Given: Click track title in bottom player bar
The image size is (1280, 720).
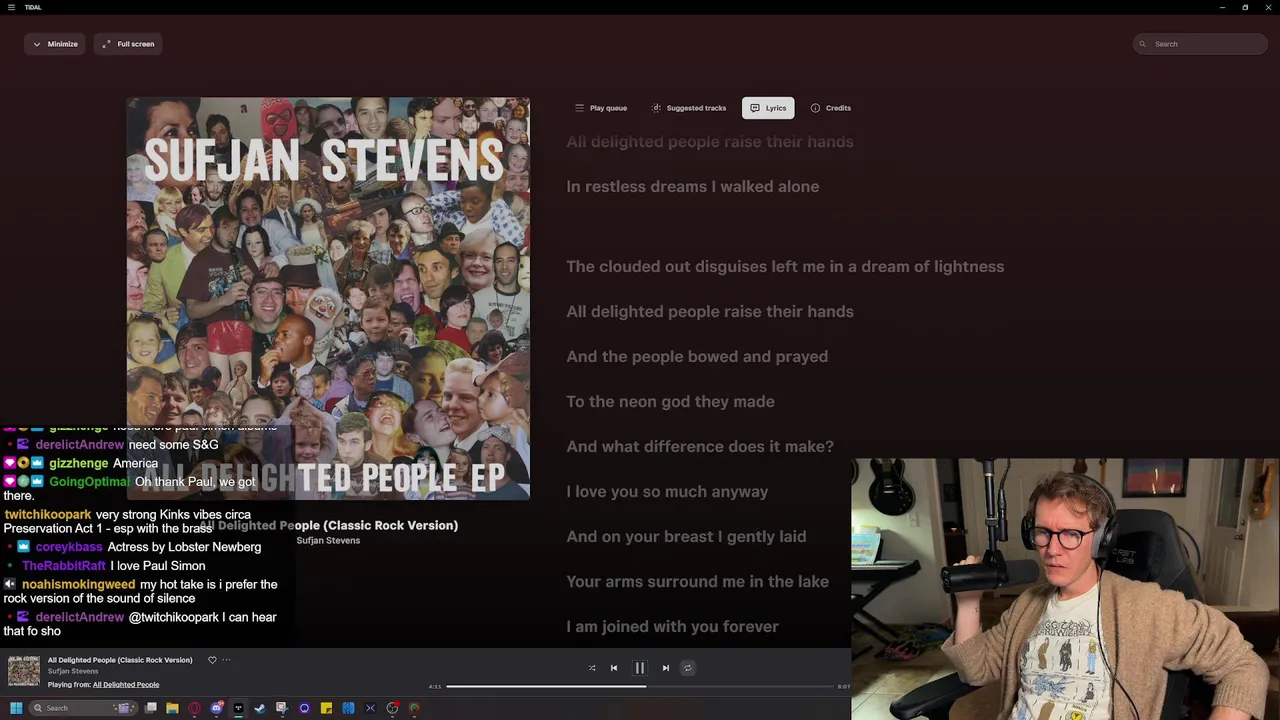Looking at the screenshot, I should 120,660.
